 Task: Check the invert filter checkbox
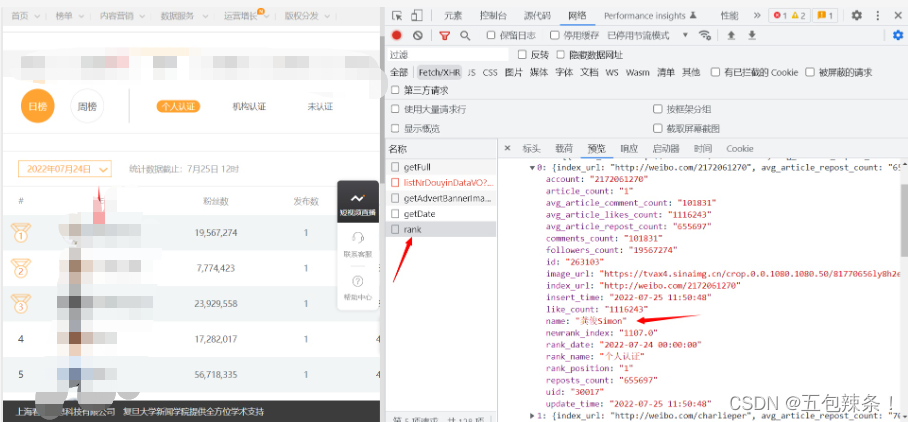click(522, 54)
